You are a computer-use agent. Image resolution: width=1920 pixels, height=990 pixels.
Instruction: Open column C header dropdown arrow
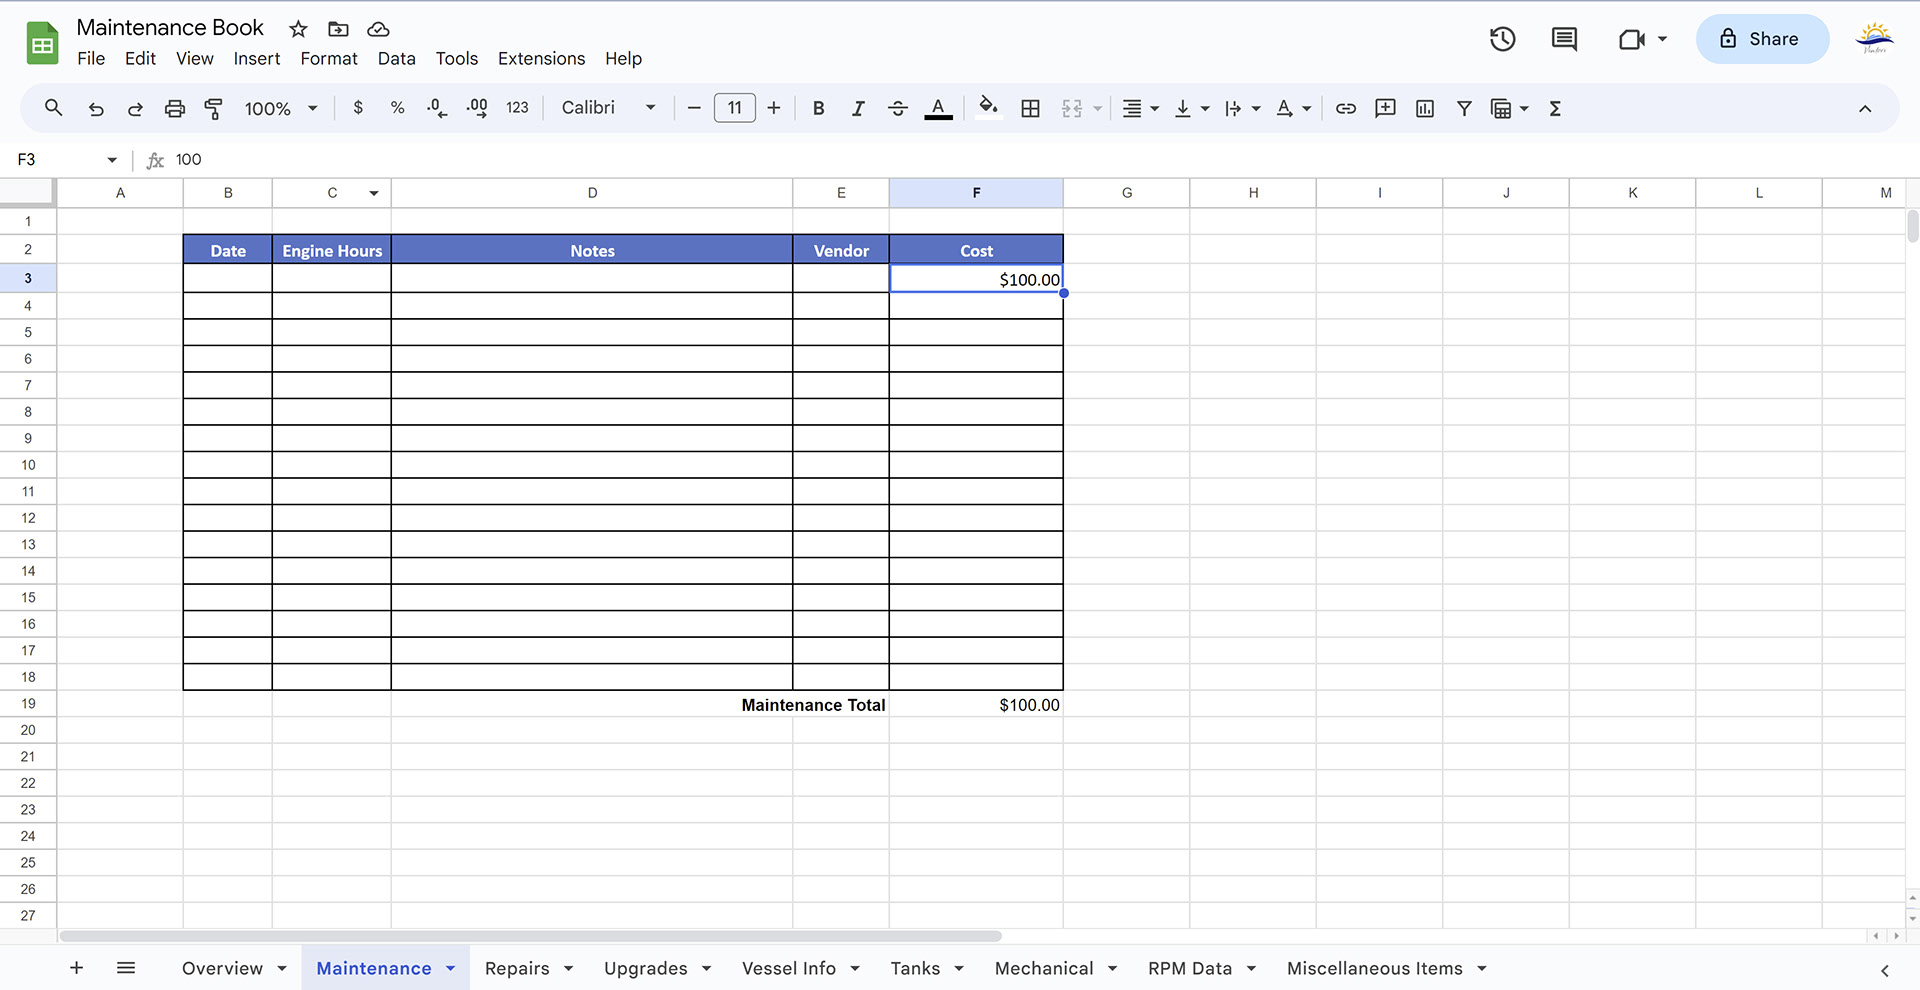(x=374, y=193)
